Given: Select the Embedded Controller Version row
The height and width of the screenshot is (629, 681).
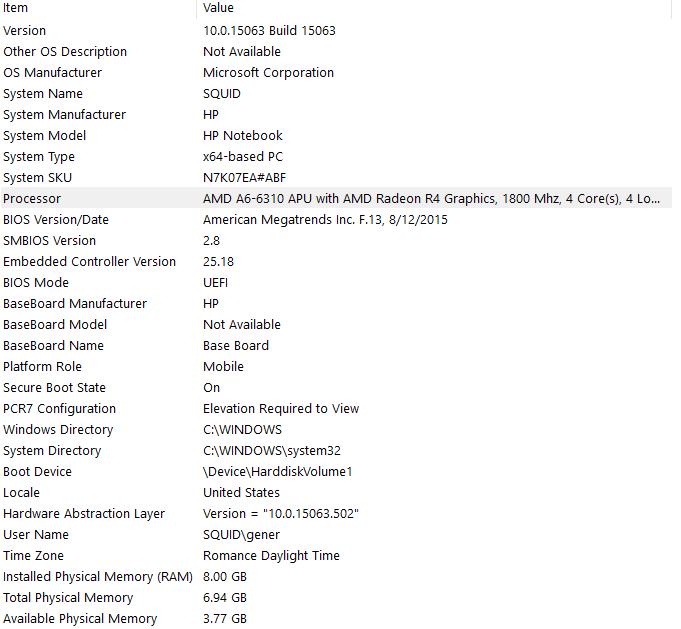Looking at the screenshot, I should point(336,262).
